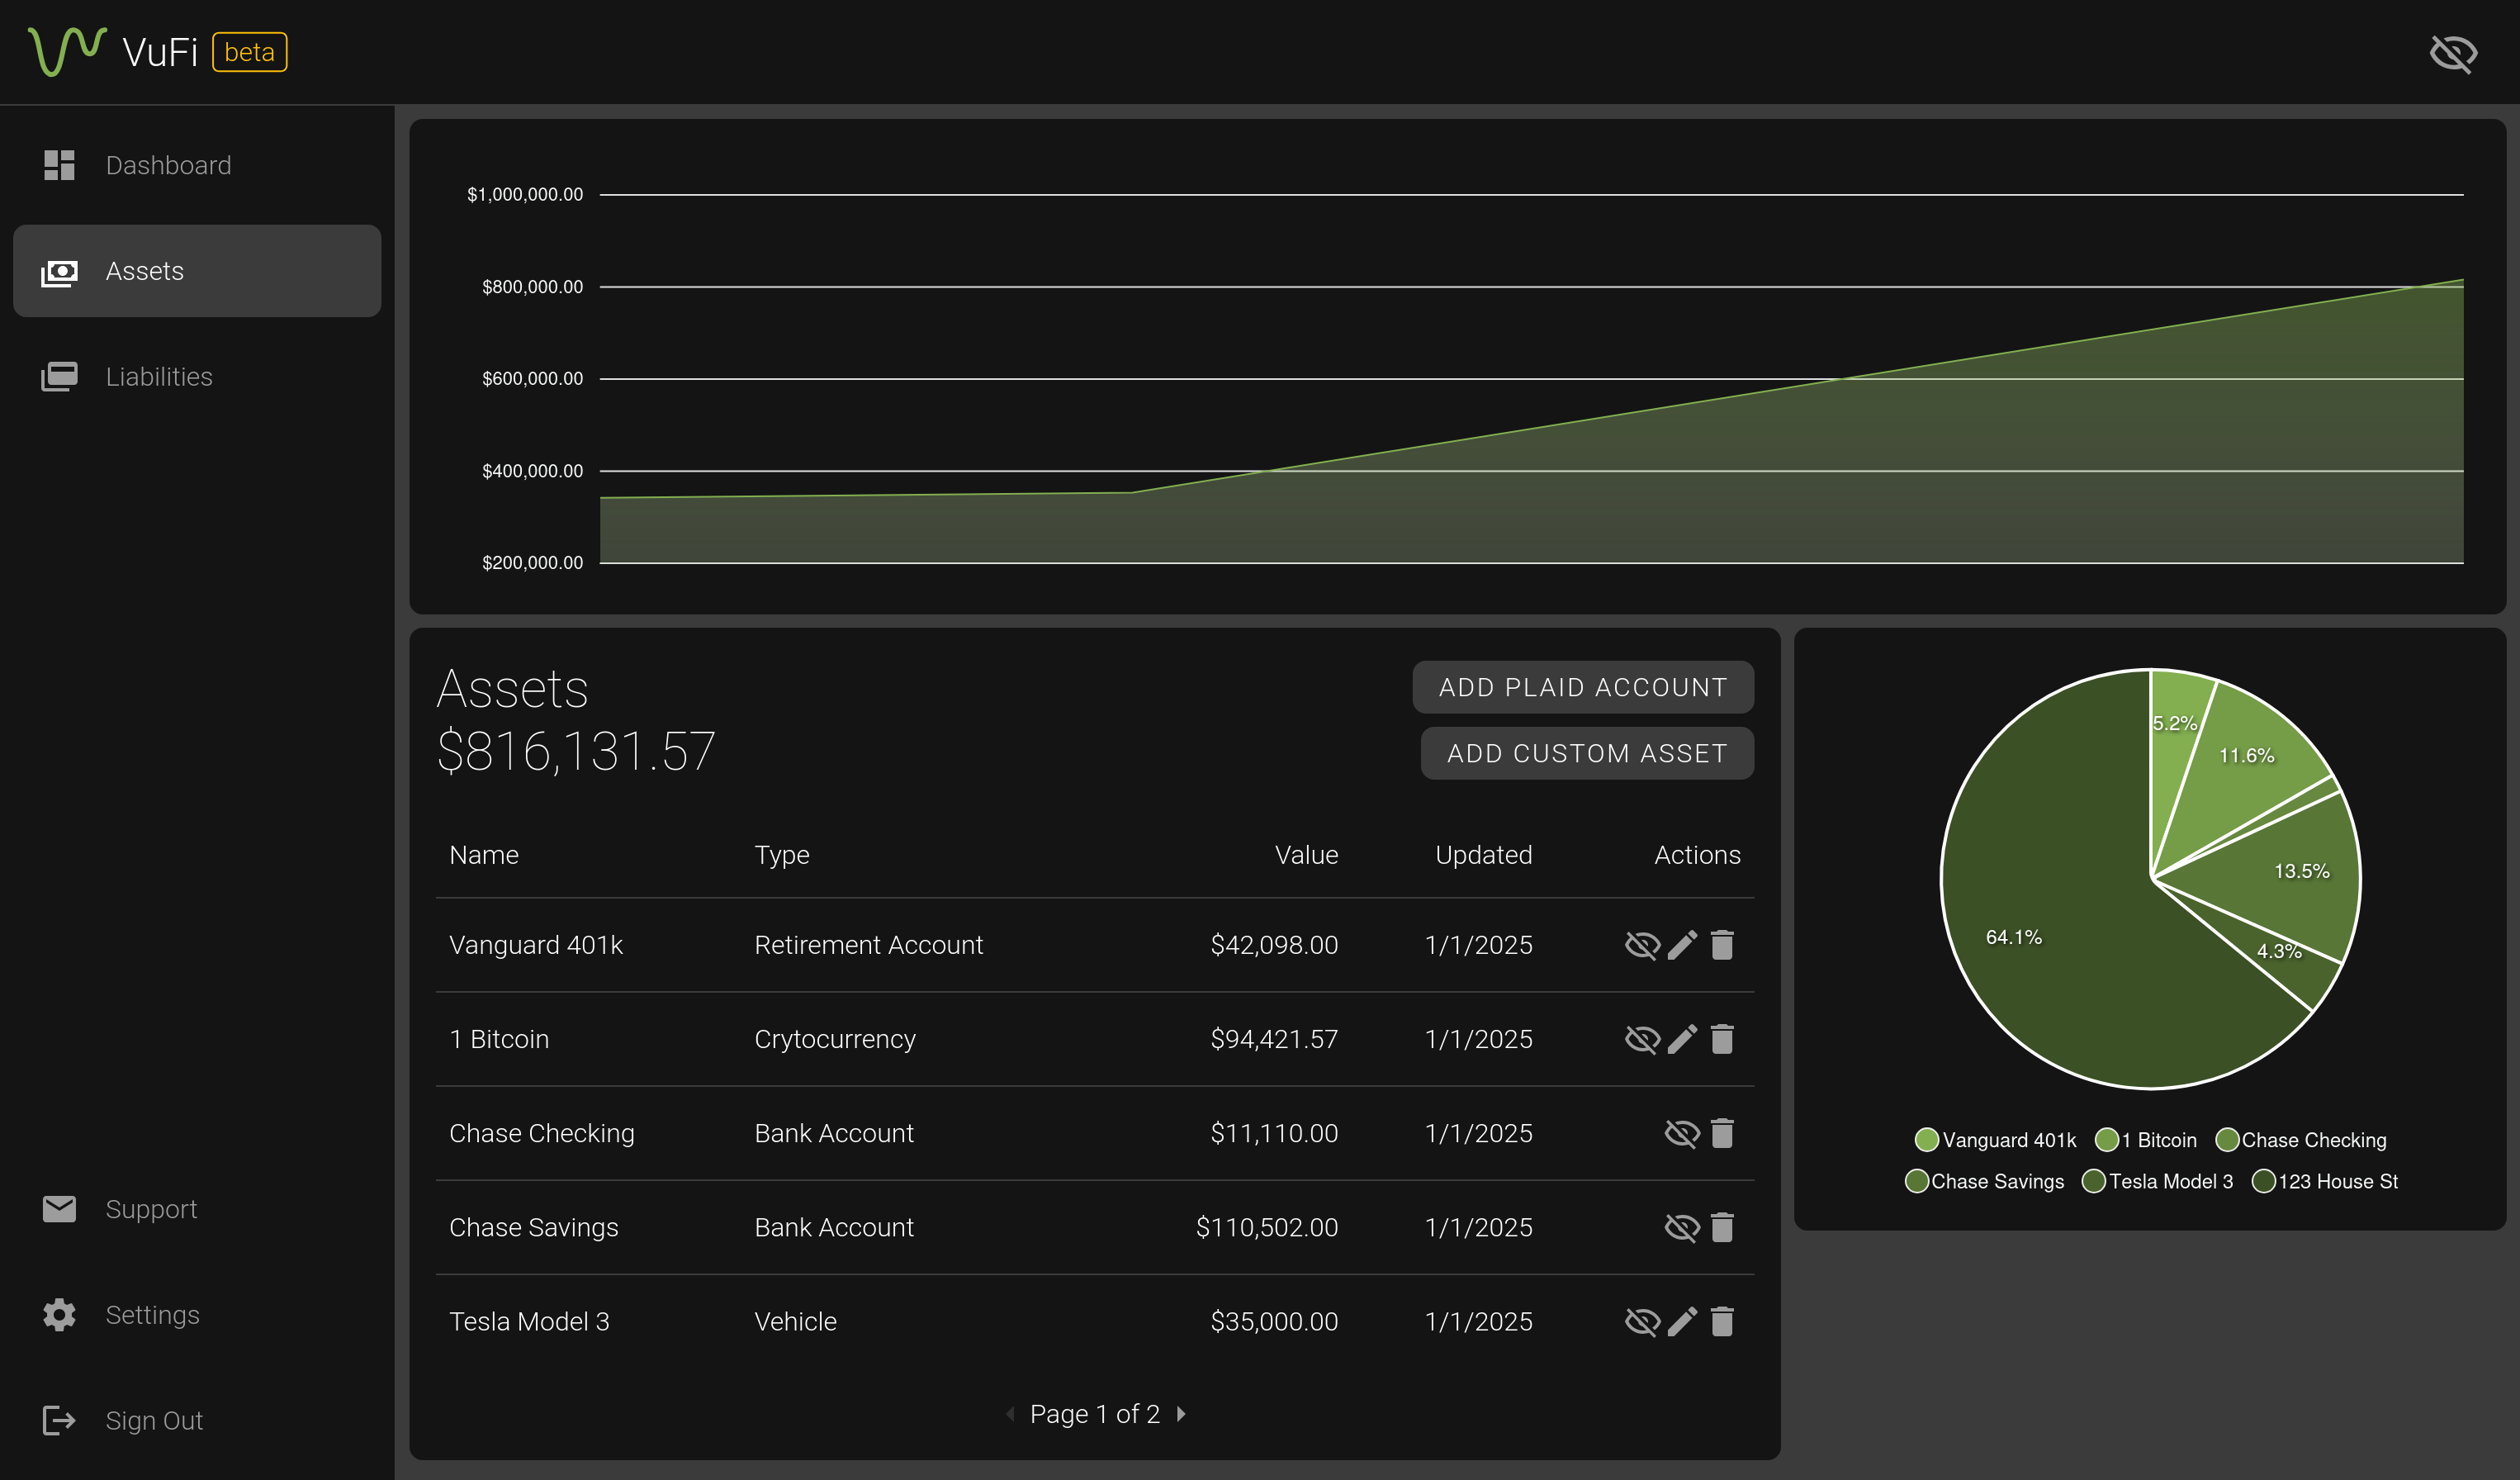This screenshot has width=2520, height=1480.
Task: Click the Add Plaid Account button
Action: coord(1583,687)
